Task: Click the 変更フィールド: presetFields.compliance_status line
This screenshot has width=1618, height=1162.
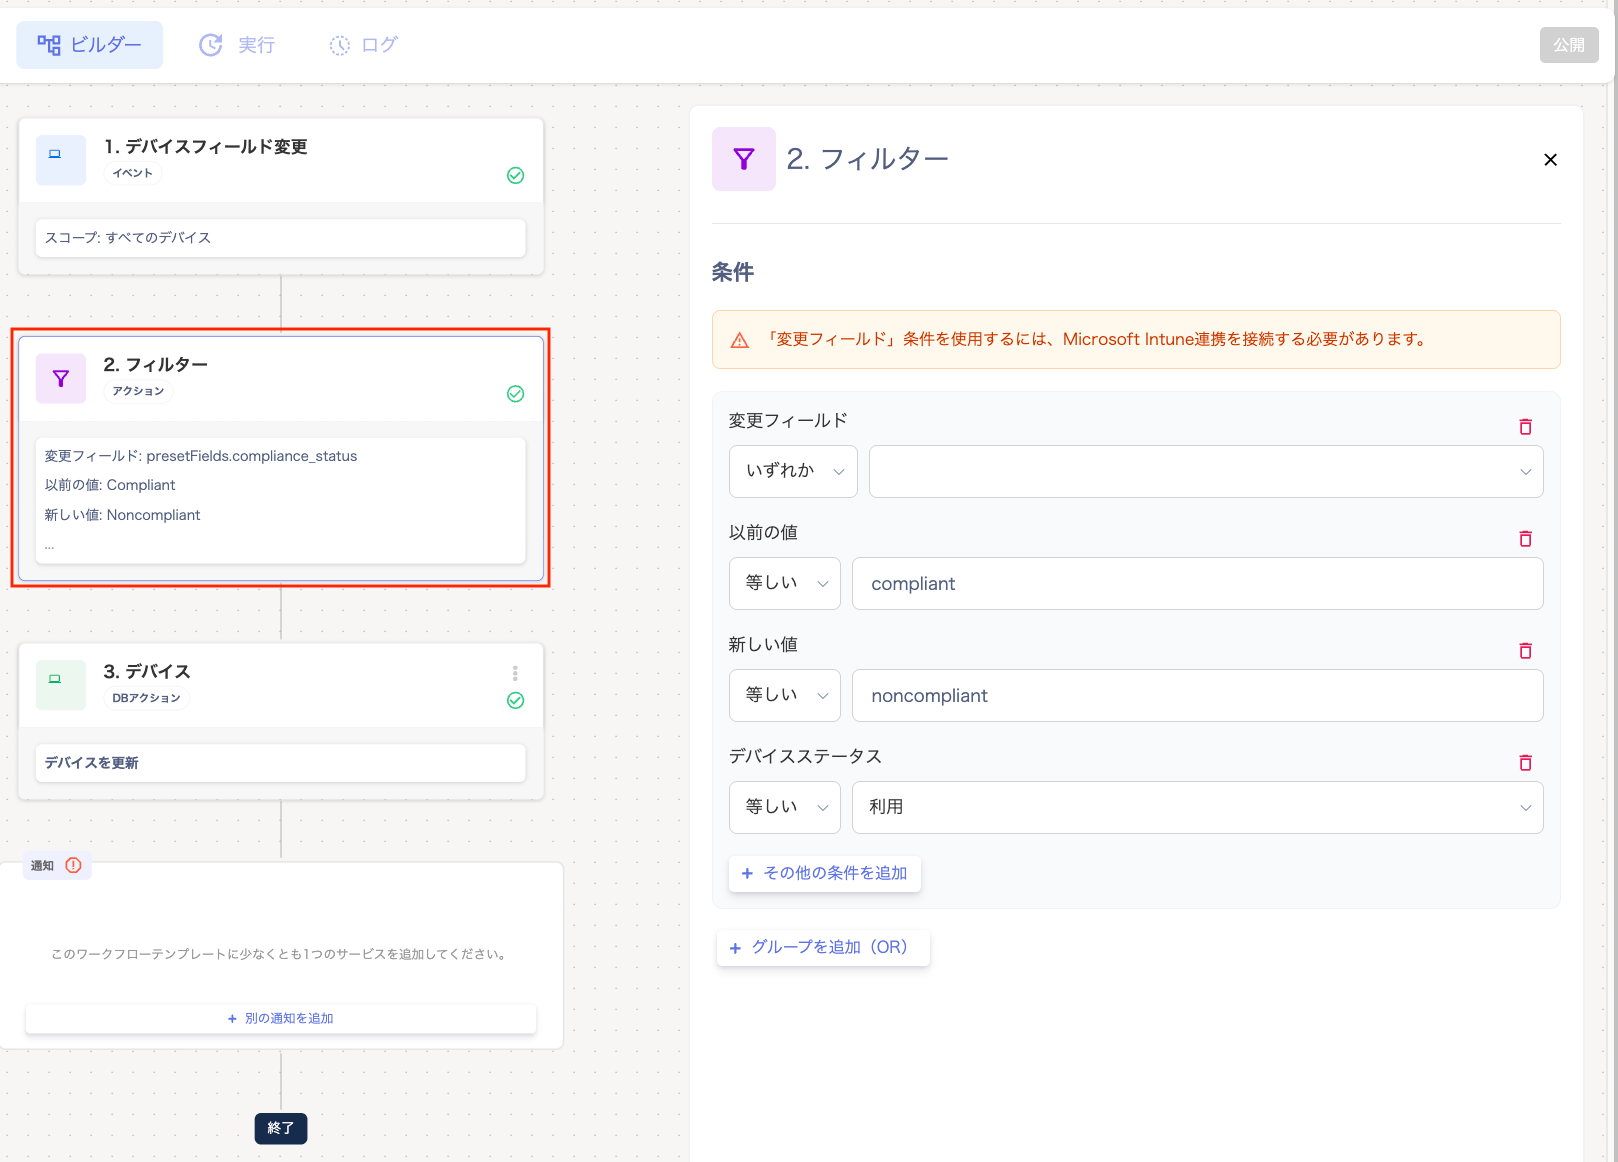Action: coord(201,456)
